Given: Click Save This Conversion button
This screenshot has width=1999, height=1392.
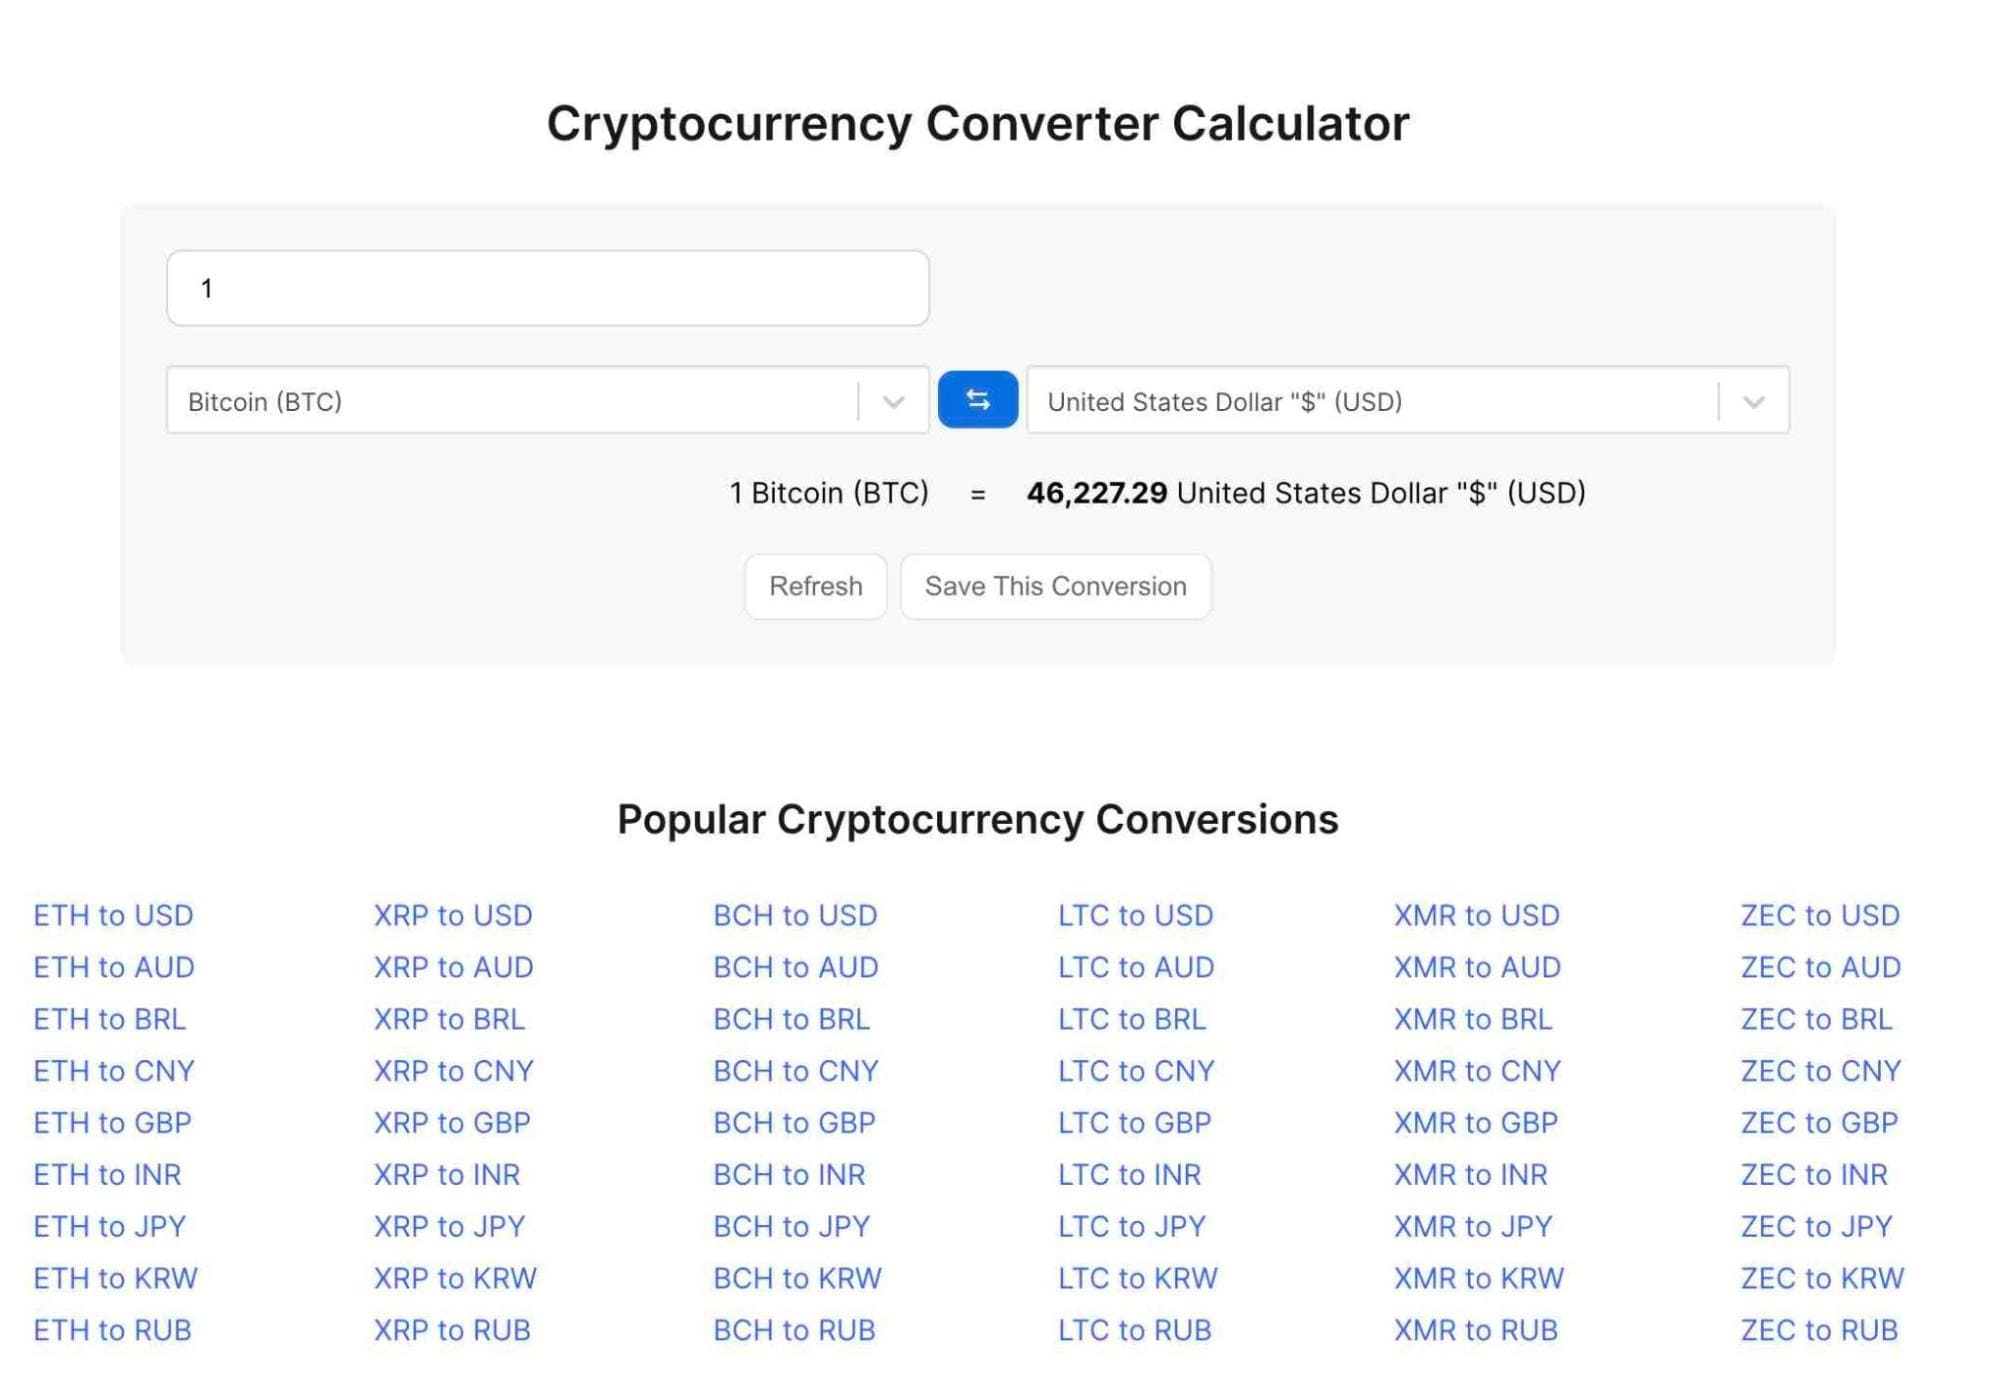Looking at the screenshot, I should 1056,585.
